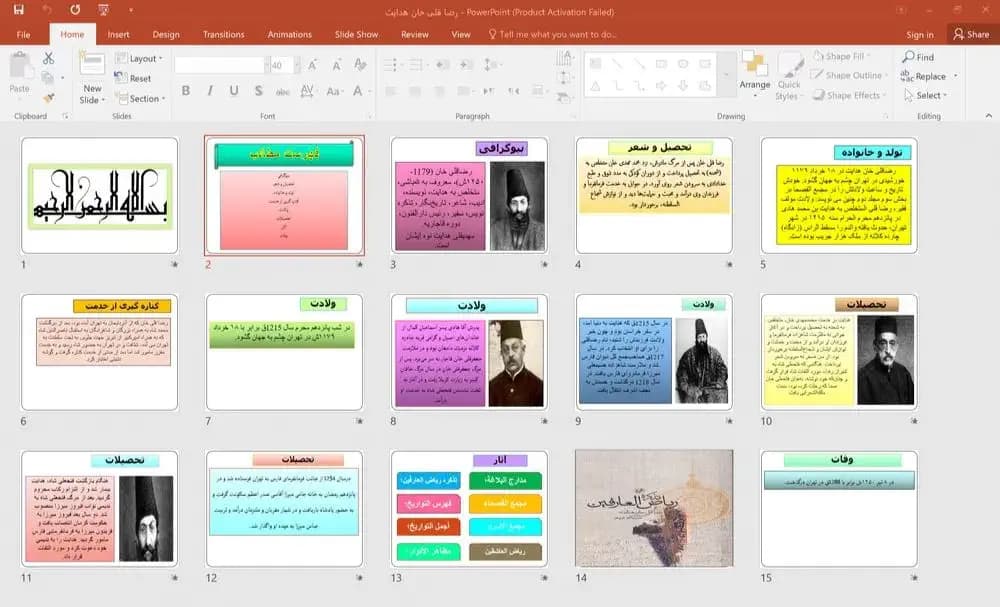Click the Convert to SmartArt icon
The image size is (1000, 607).
pos(564,98)
